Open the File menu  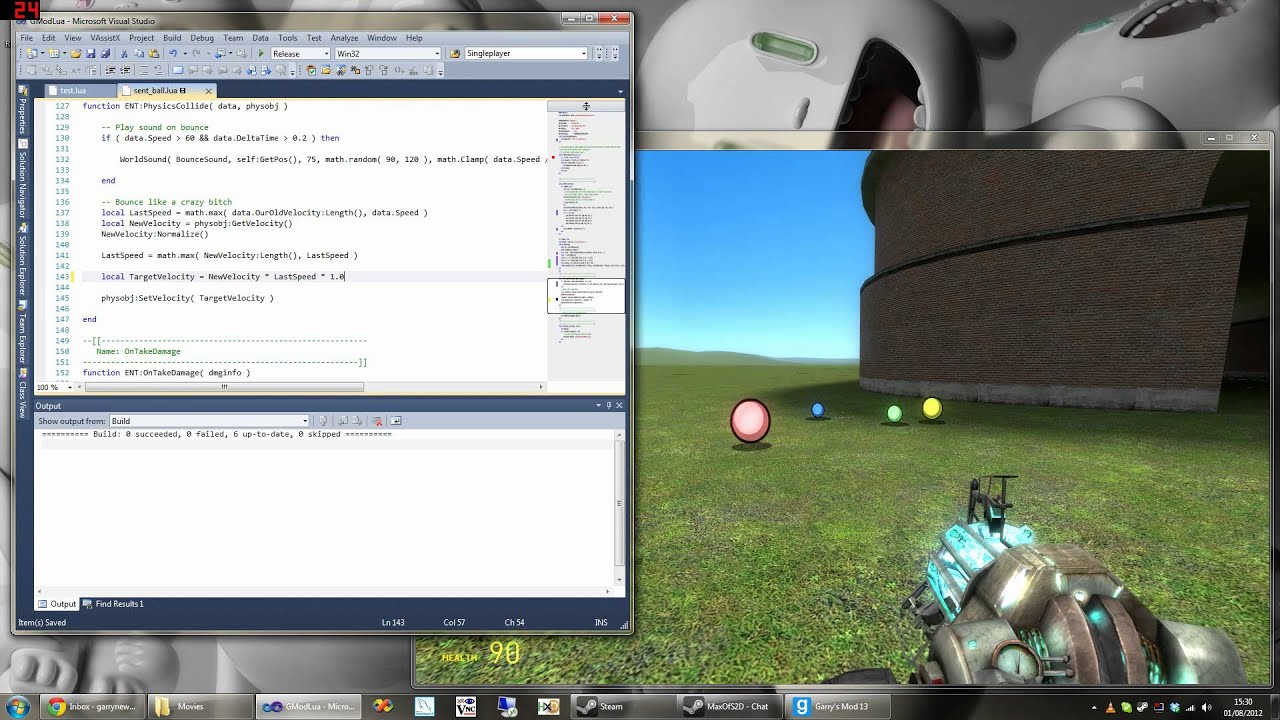pyautogui.click(x=27, y=38)
